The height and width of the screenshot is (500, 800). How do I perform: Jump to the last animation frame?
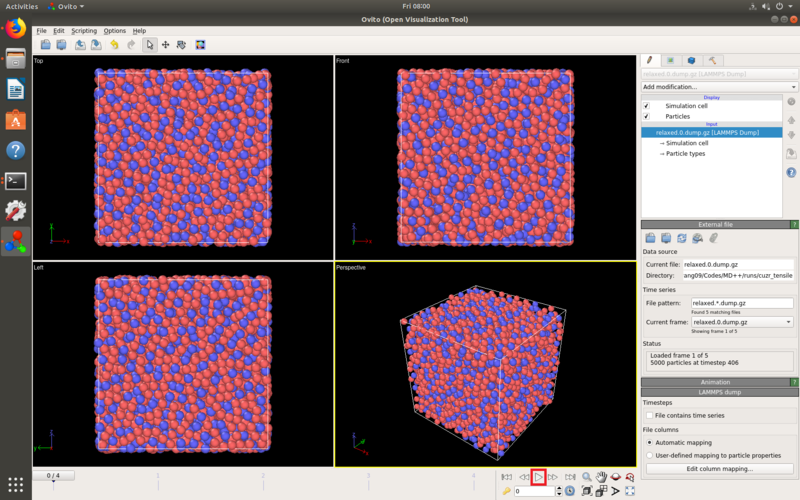[570, 477]
